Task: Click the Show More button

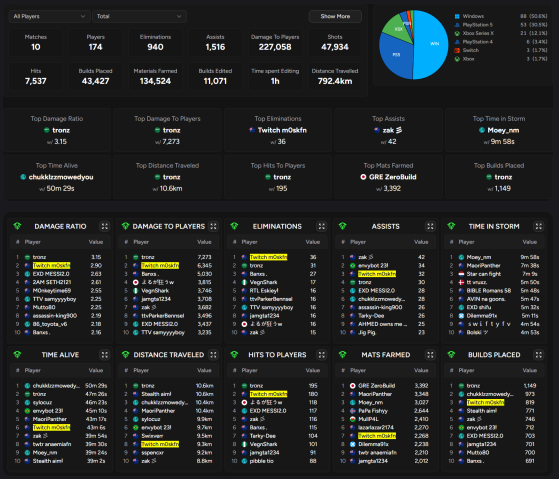Action: pyautogui.click(x=335, y=16)
